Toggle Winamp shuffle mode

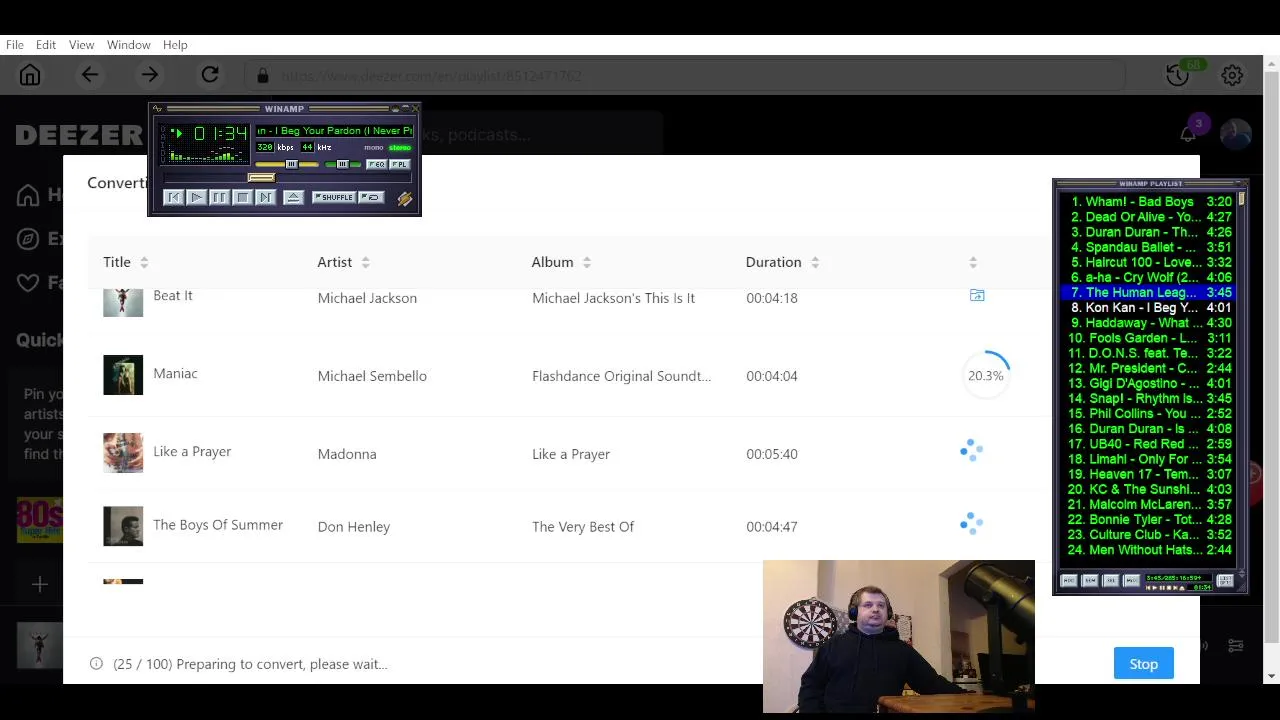click(x=334, y=197)
